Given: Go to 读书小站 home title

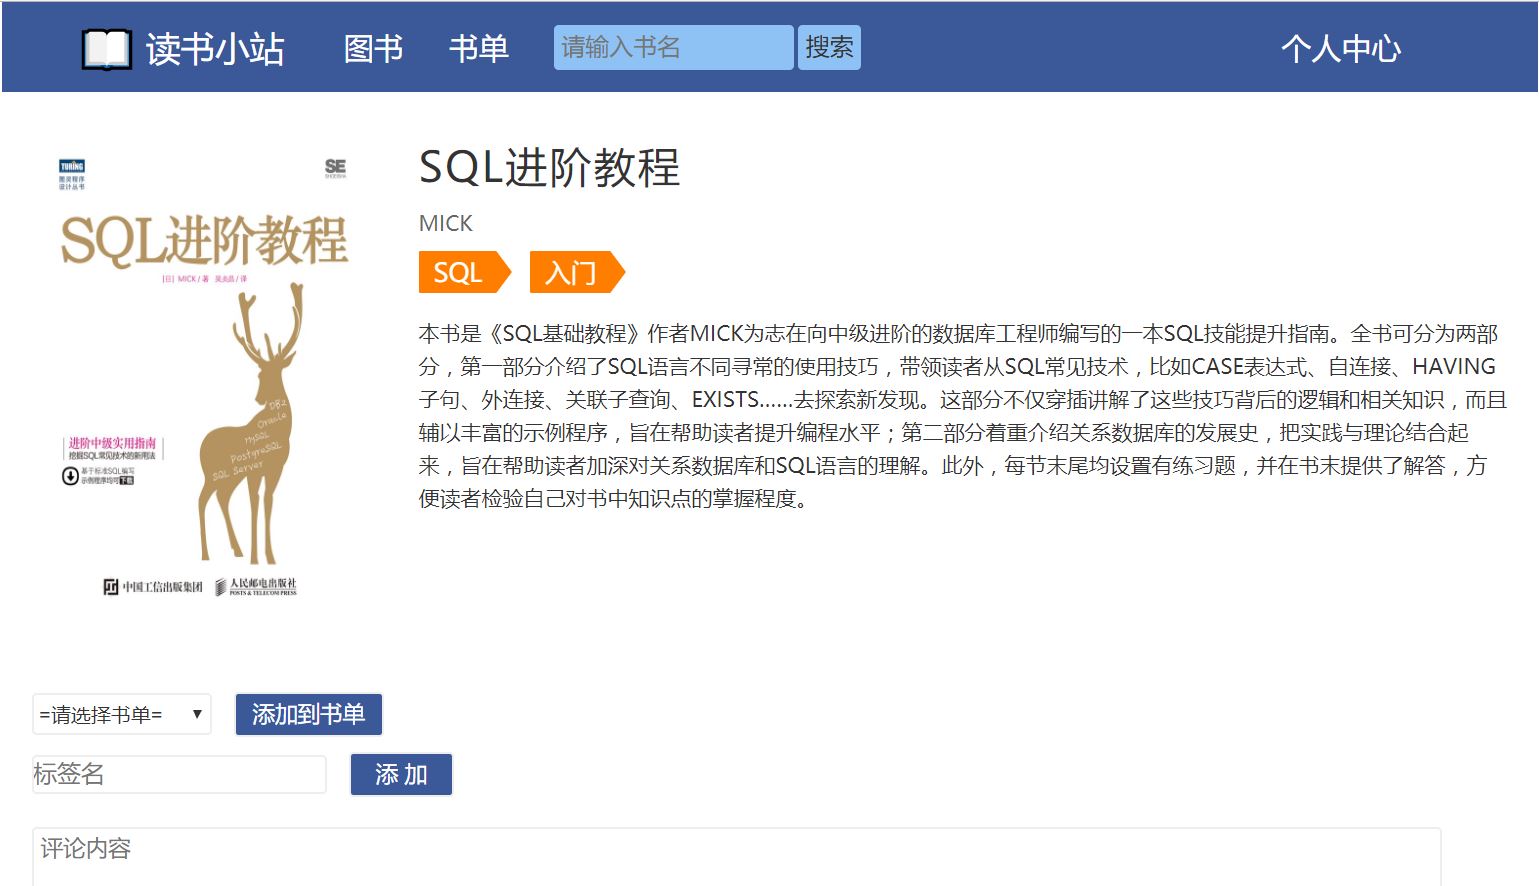Looking at the screenshot, I should point(215,48).
